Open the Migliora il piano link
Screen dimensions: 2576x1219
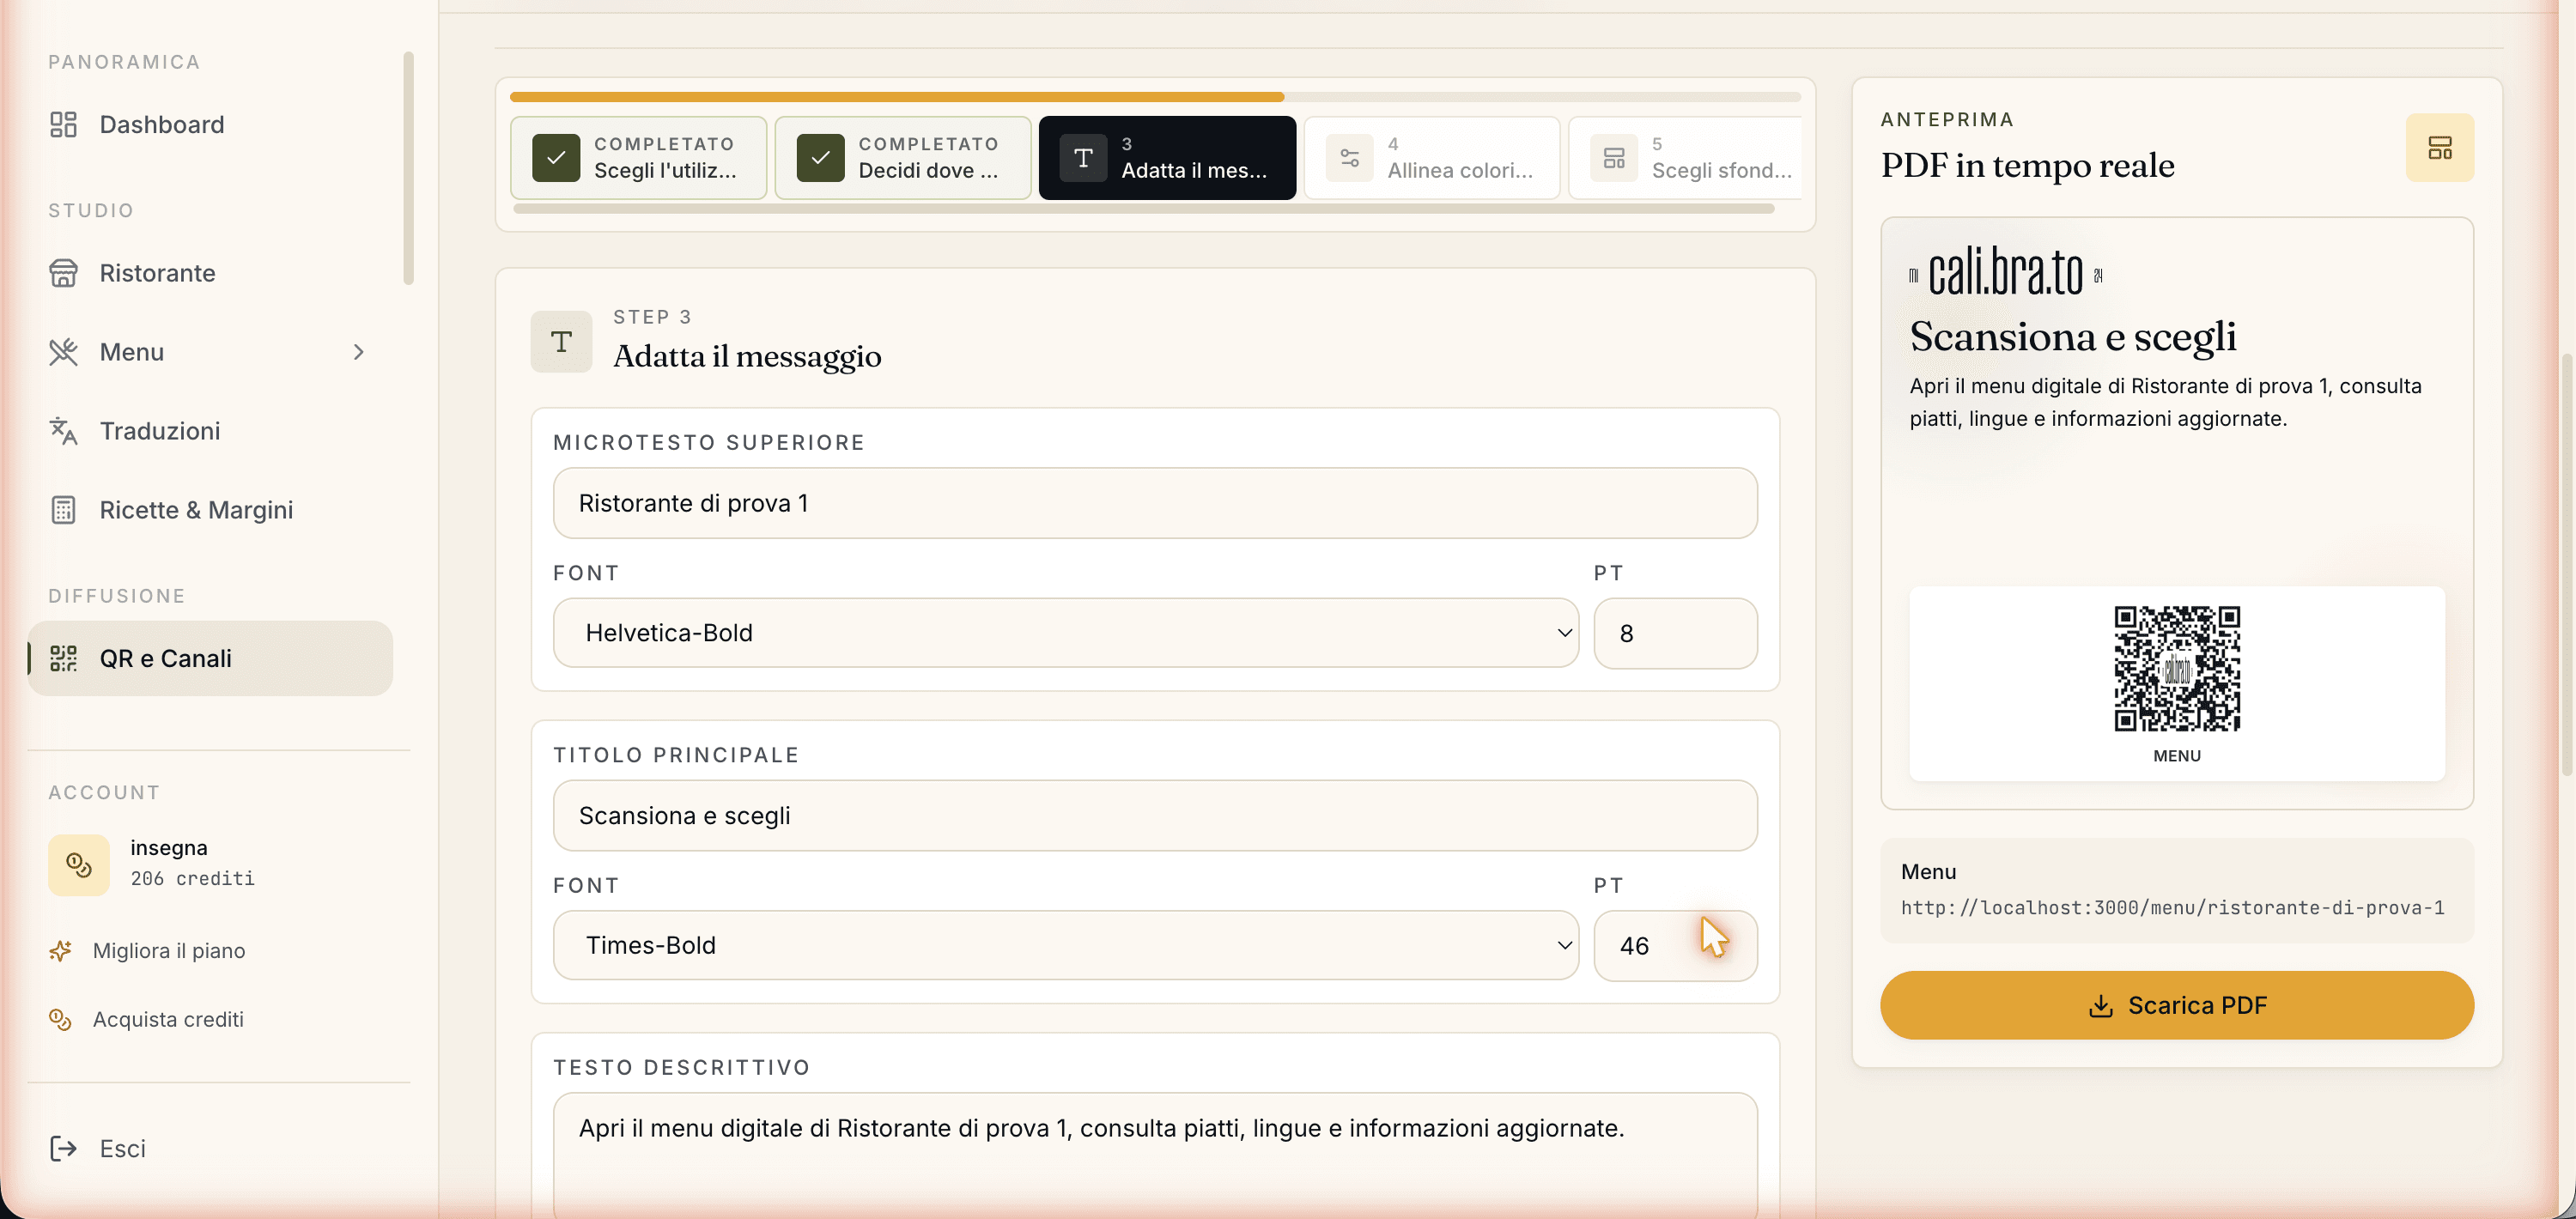(168, 951)
